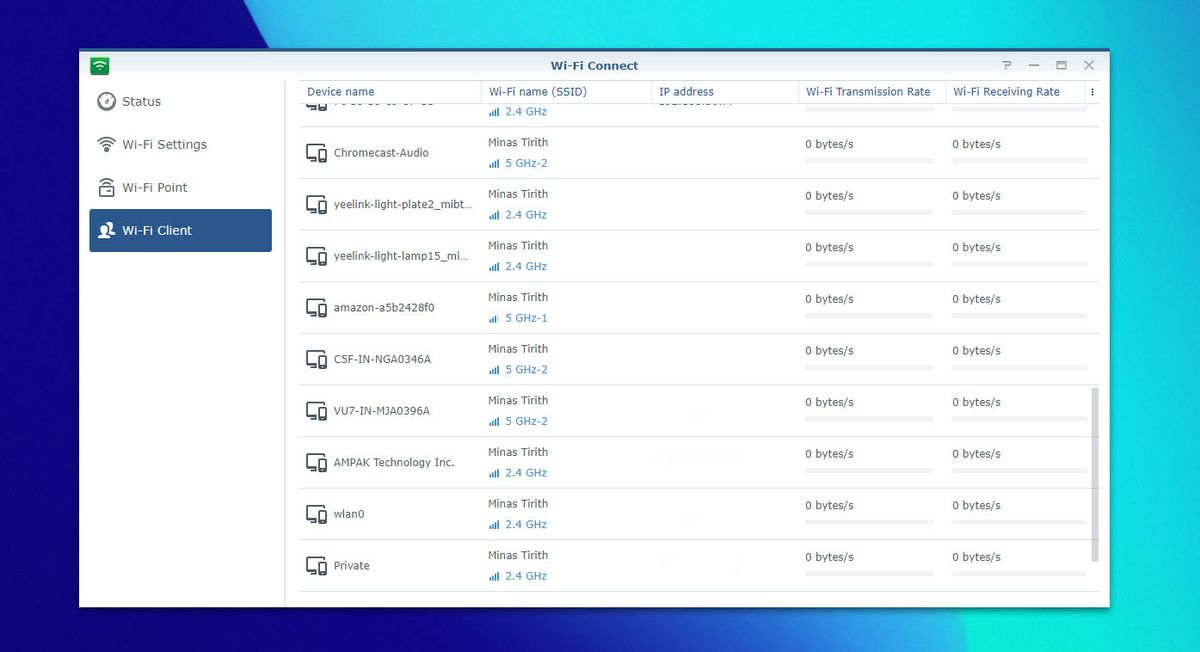1200x652 pixels.
Task: Click transmission rate bar in Chromecast-Audio row
Action: pos(869,161)
